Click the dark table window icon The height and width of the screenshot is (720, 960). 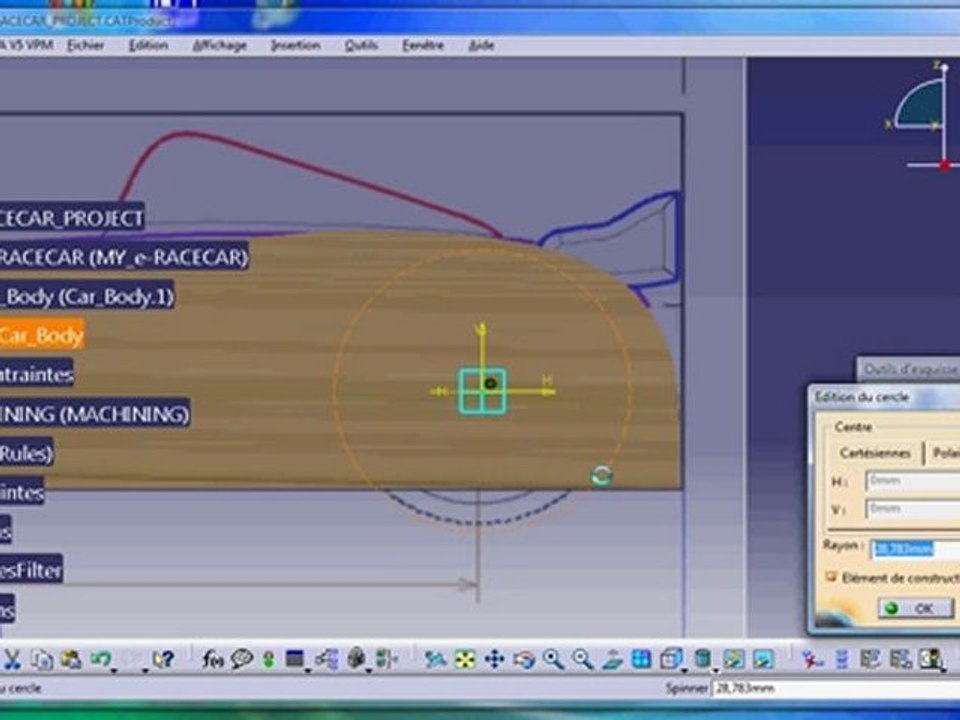(295, 659)
